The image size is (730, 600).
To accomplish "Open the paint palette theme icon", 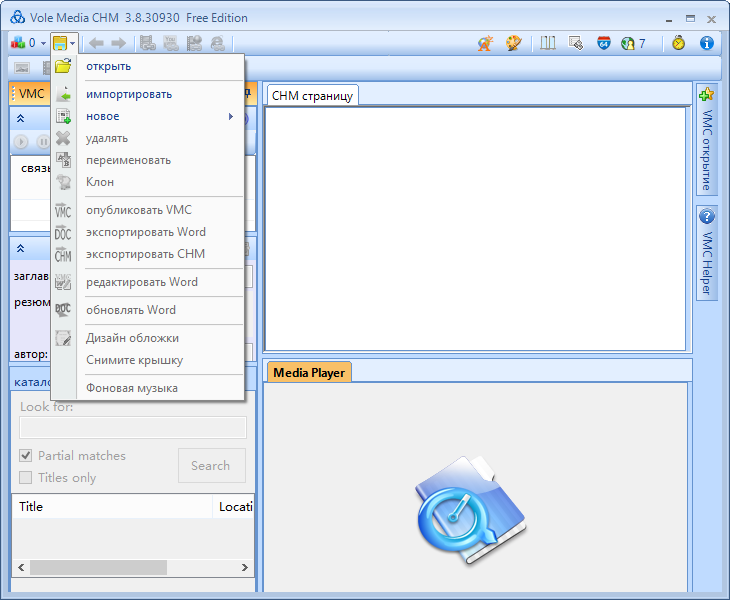I will (514, 43).
